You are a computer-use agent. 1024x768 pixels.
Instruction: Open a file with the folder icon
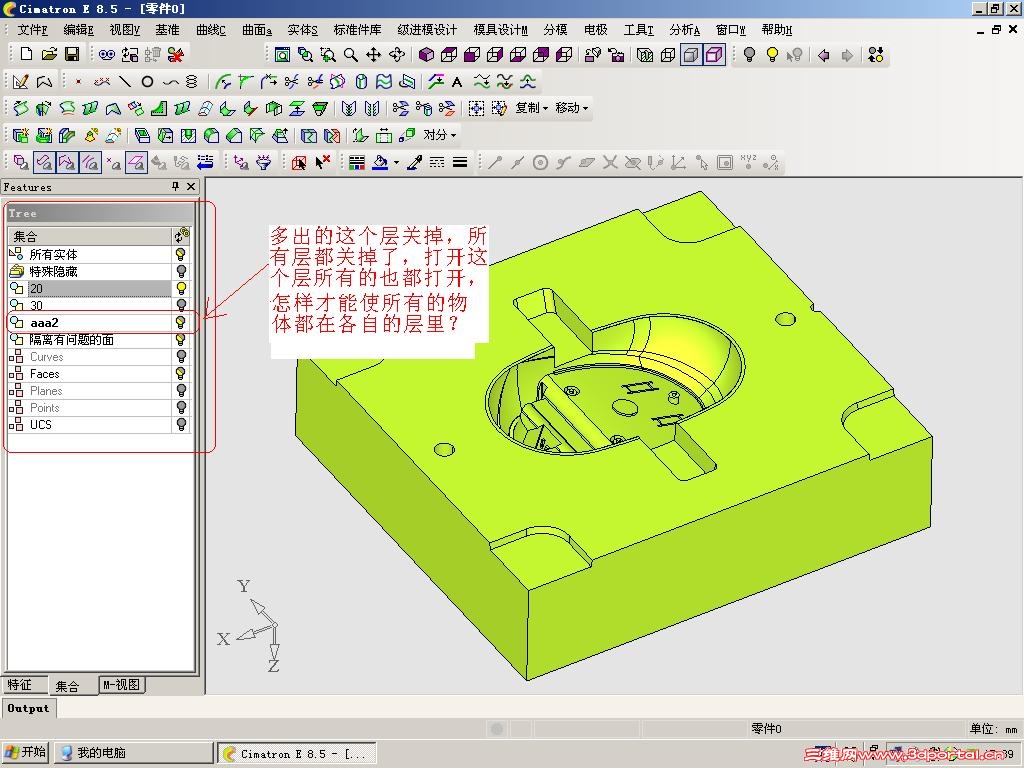(x=50, y=54)
